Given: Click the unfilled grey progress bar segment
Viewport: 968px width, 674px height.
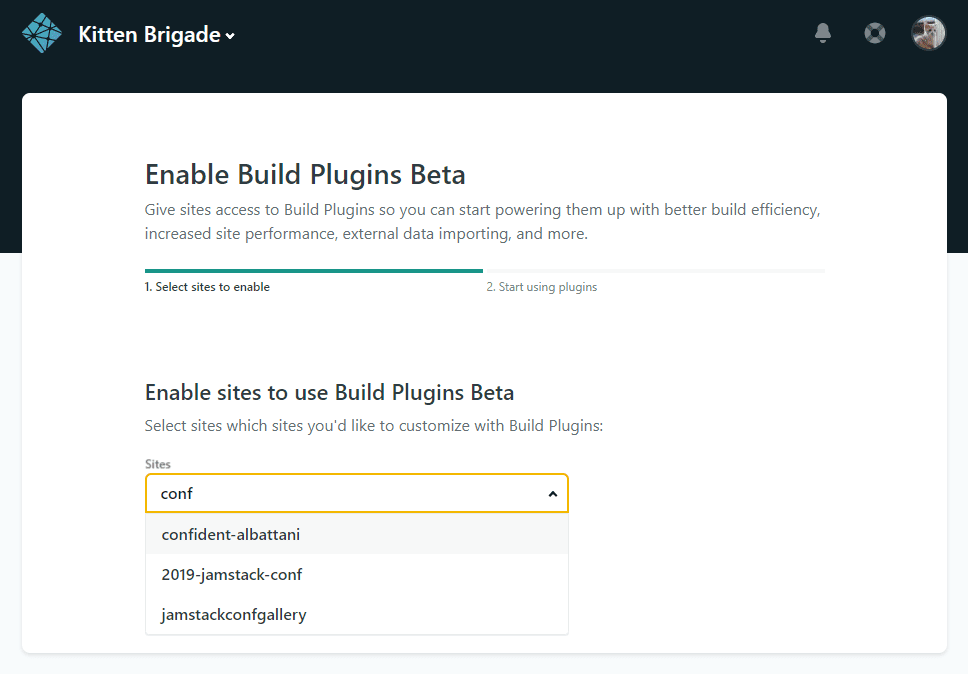Looking at the screenshot, I should click(x=654, y=270).
